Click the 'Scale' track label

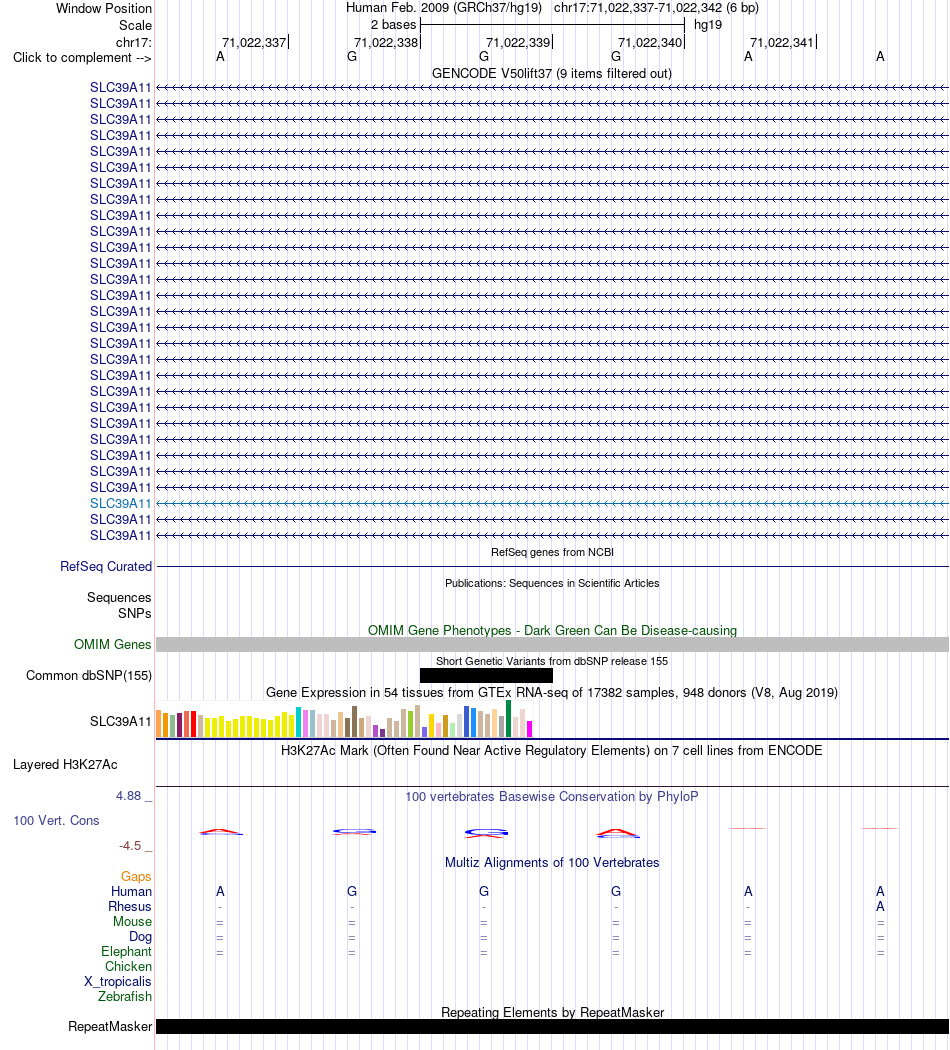[135, 25]
